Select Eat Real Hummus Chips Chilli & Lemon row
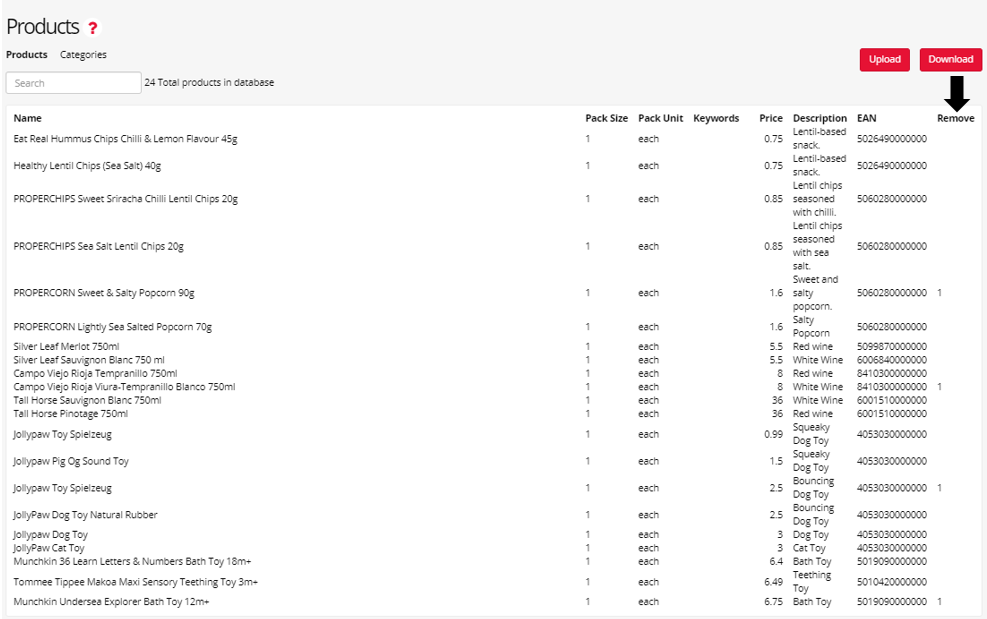Image resolution: width=987 pixels, height=619 pixels. tap(125, 139)
